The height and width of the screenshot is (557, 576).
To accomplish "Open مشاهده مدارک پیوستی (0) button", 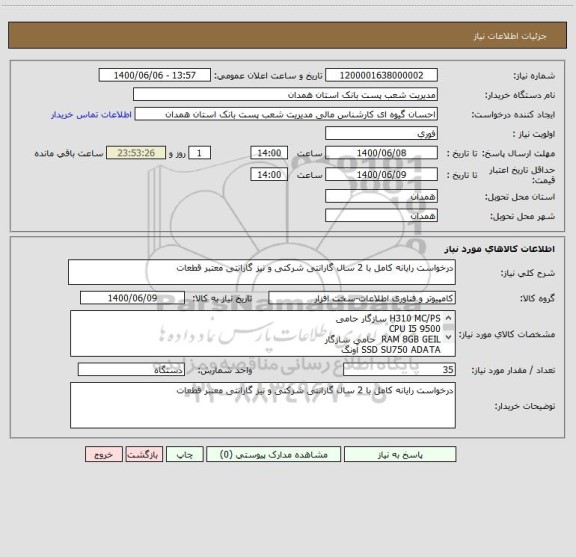I will (x=273, y=454).
